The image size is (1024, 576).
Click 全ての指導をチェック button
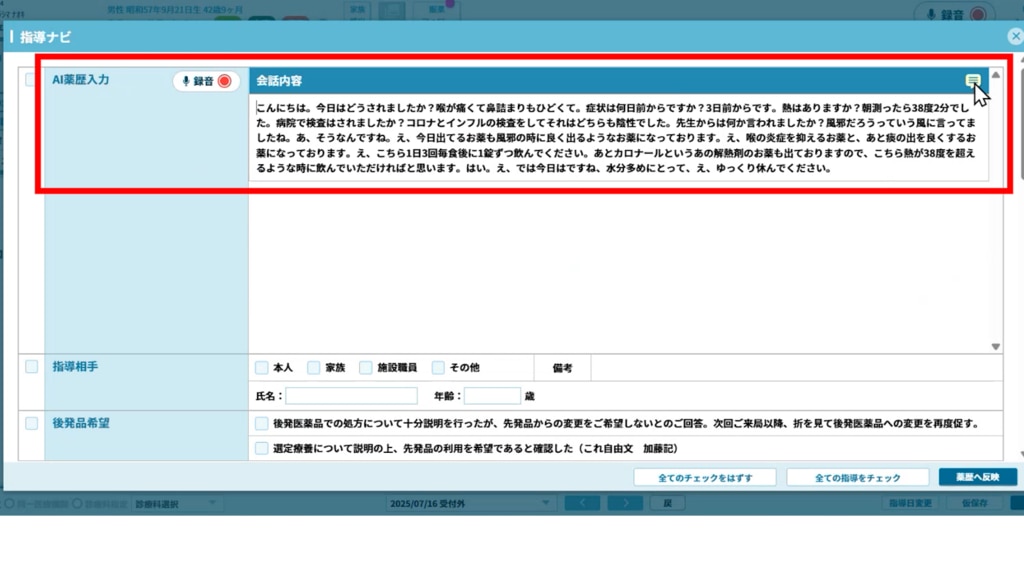857,478
